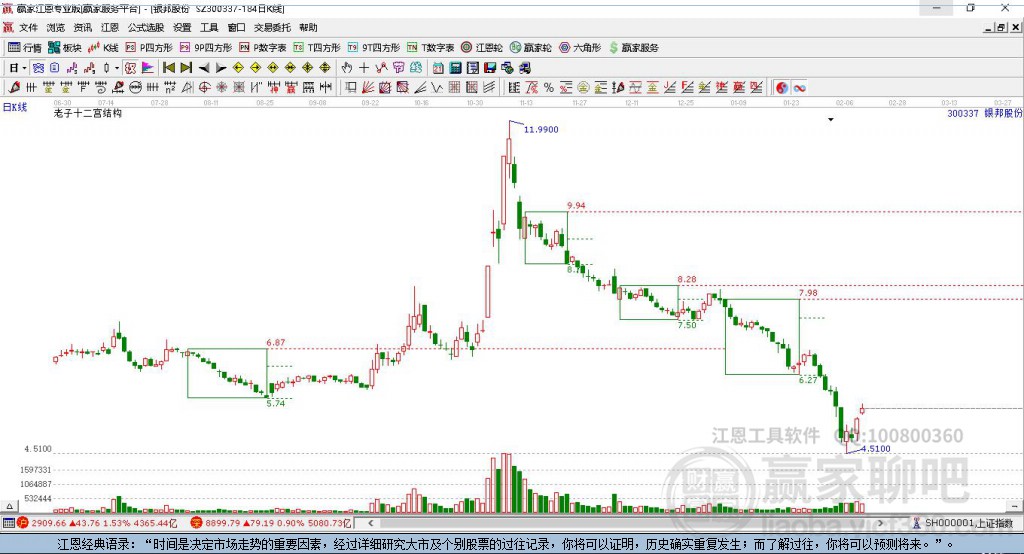
Task: Click the 5.74 low label
Action: pyautogui.click(x=276, y=404)
